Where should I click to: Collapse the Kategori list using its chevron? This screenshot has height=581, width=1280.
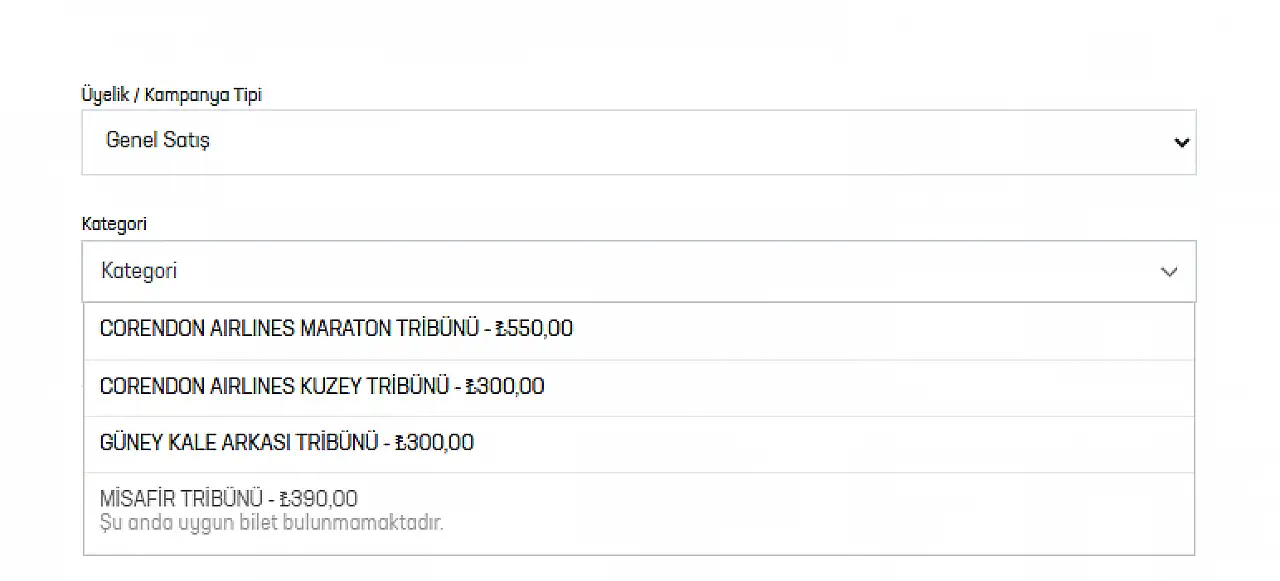(1169, 272)
